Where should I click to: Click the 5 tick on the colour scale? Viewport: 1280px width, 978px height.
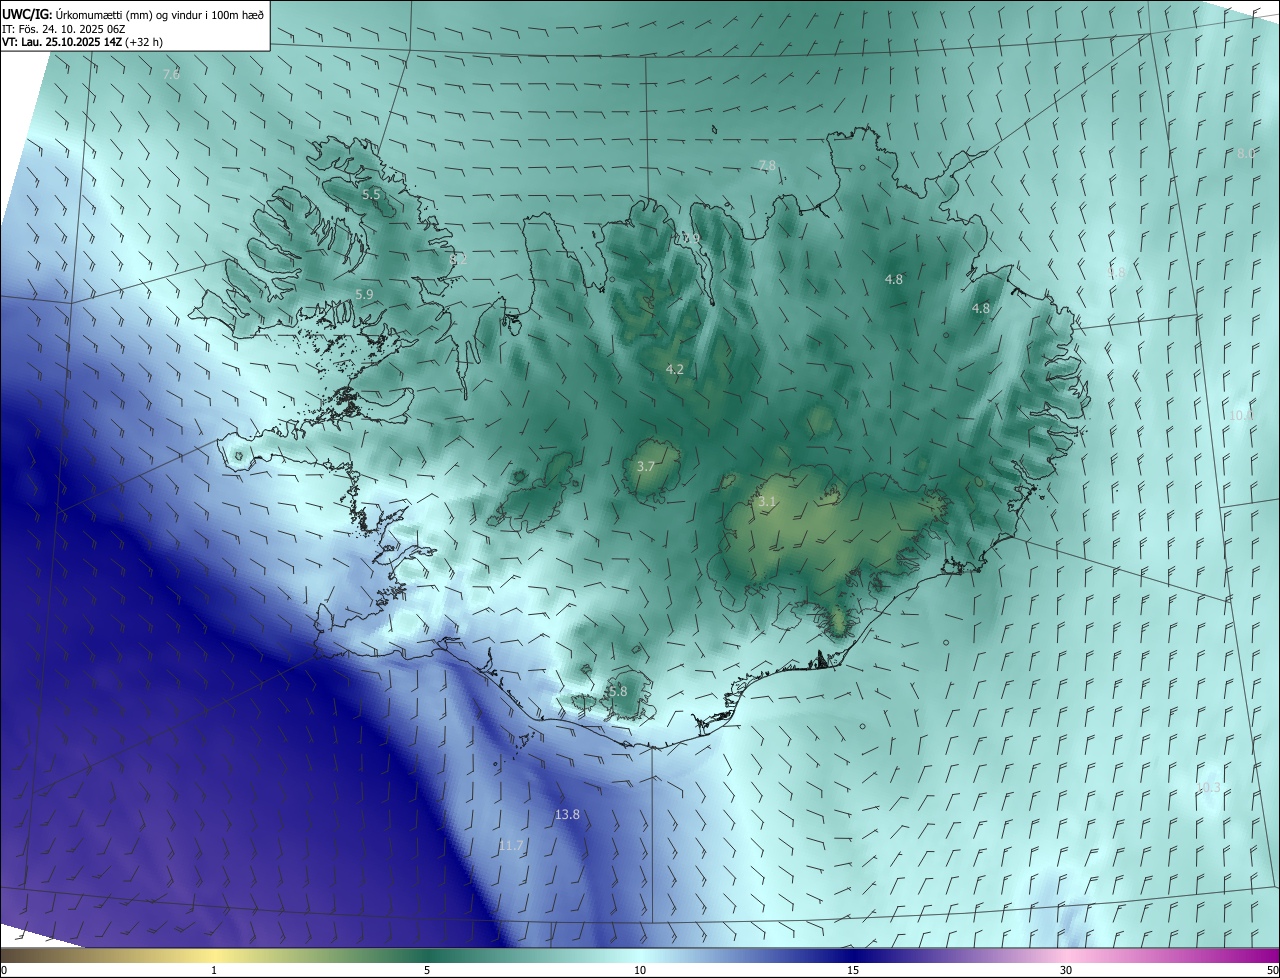tap(427, 970)
